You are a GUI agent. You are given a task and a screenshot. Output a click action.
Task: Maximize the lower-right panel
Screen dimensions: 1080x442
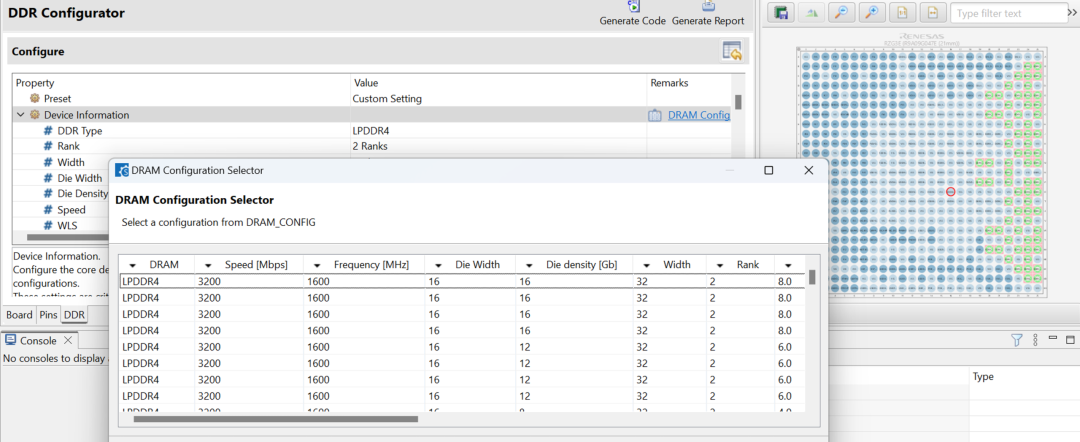click(x=1070, y=339)
